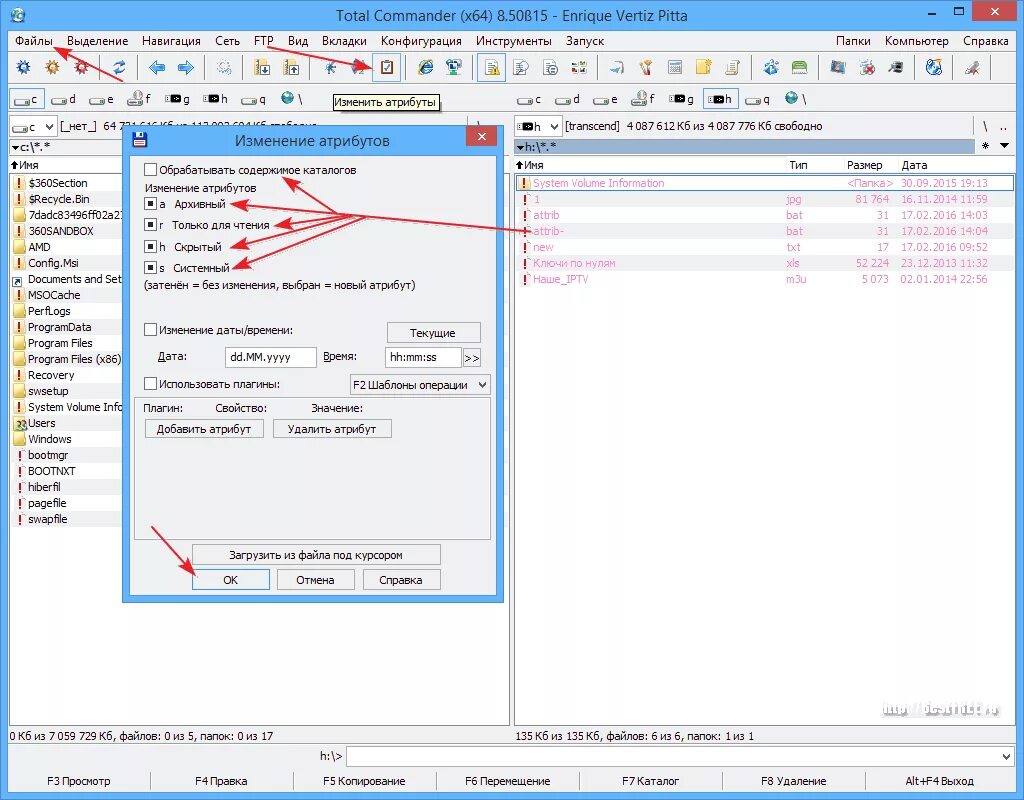Open the F2 Шаблоны операции dropdown
Viewport: 1024px width, 800px height.
(x=420, y=385)
